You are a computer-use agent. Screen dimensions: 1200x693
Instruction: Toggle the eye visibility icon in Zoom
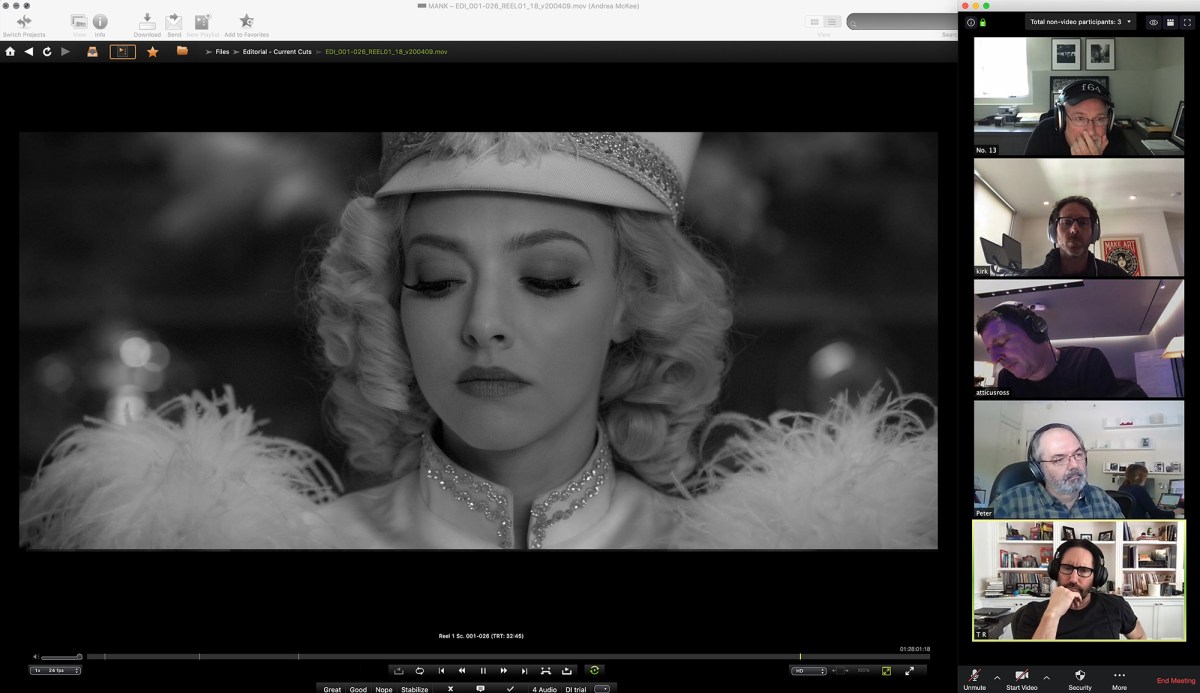(1153, 22)
